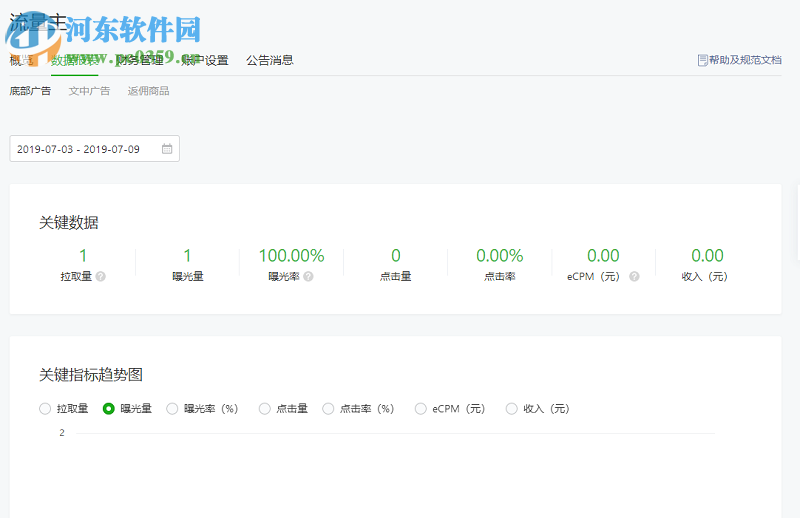800x518 pixels.
Task: Open the 文中广告 sub-tab
Action: (x=89, y=91)
